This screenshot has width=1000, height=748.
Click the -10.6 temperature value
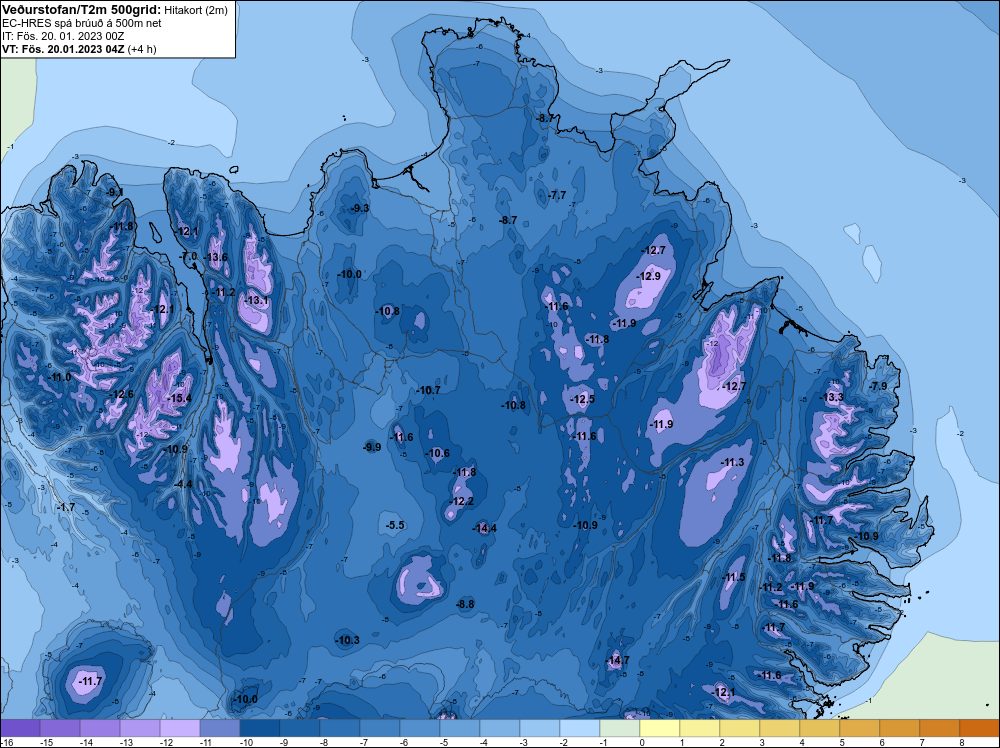coord(438,453)
